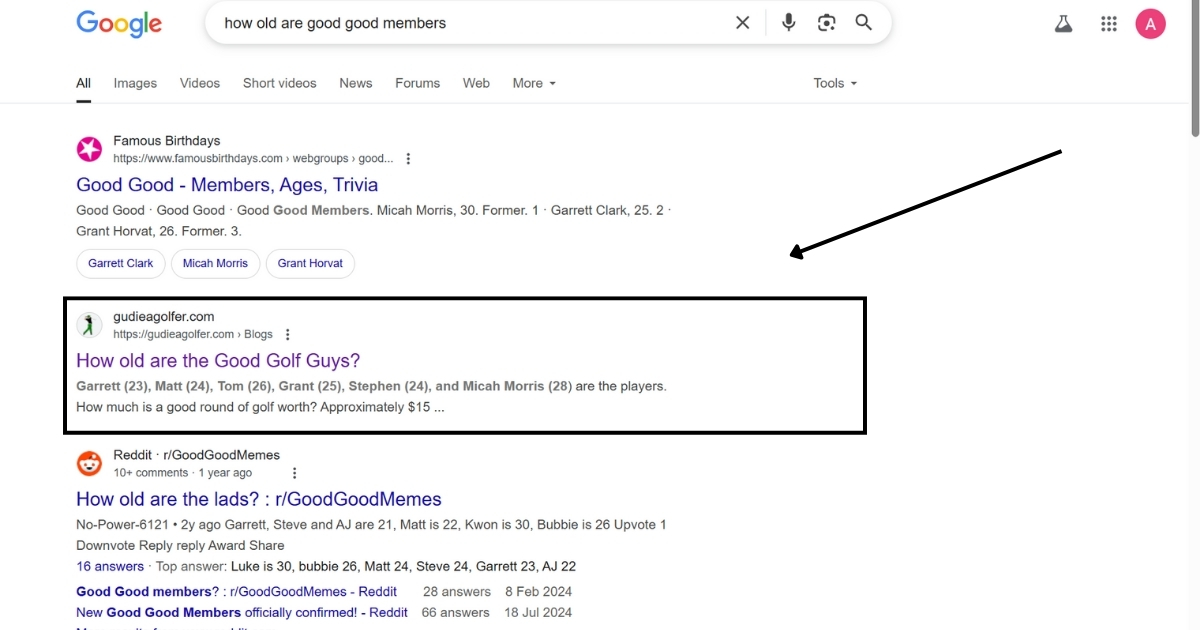
Task: Select the Micah Morris chip
Action: 215,264
